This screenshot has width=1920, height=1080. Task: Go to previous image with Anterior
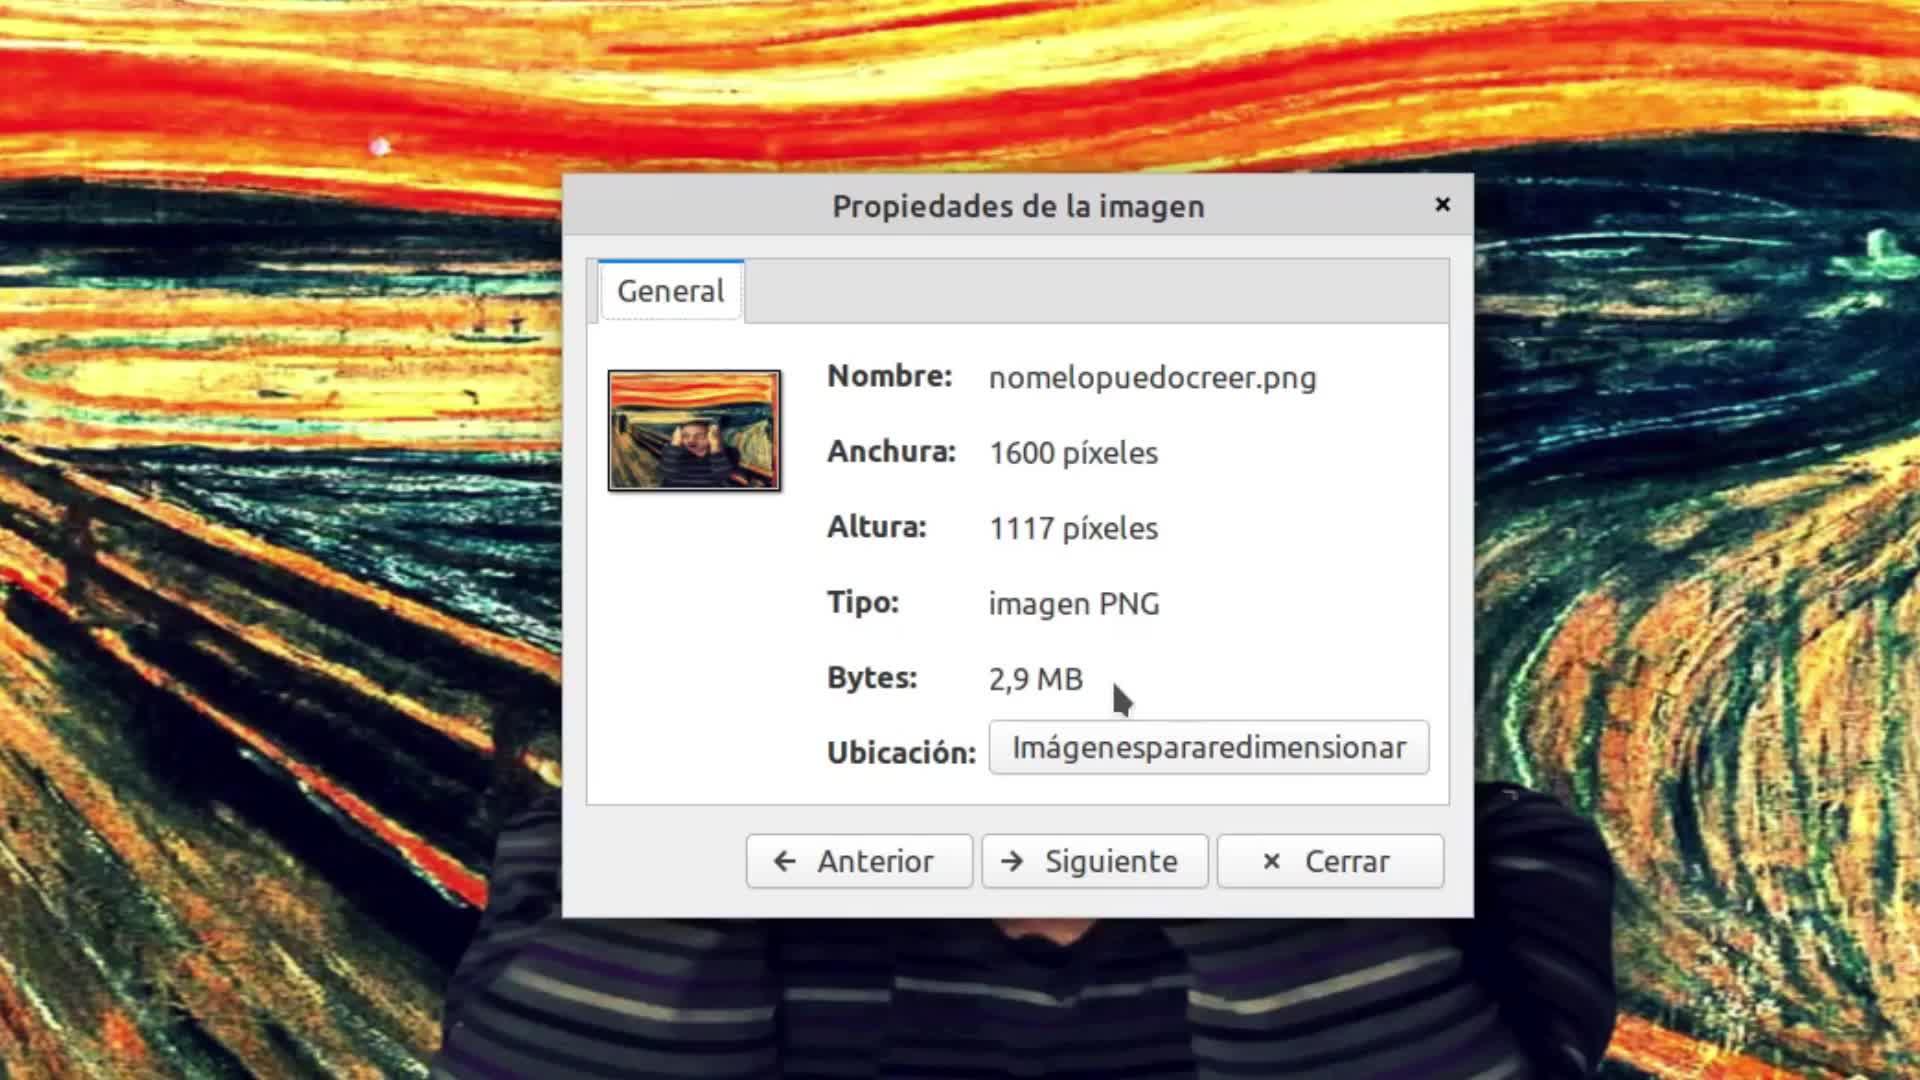859,861
